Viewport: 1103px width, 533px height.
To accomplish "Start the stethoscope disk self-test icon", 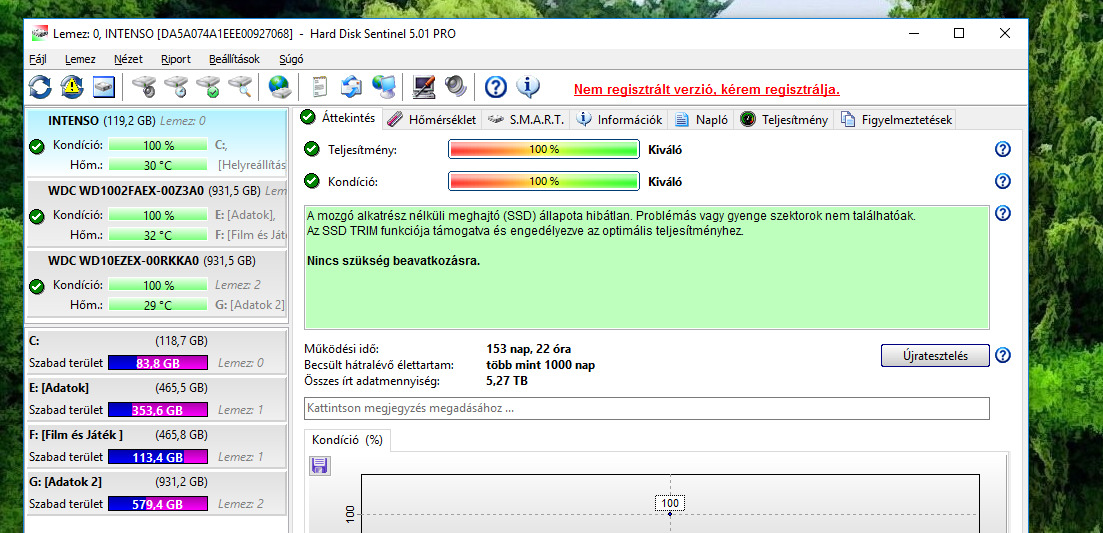I will (x=144, y=87).
